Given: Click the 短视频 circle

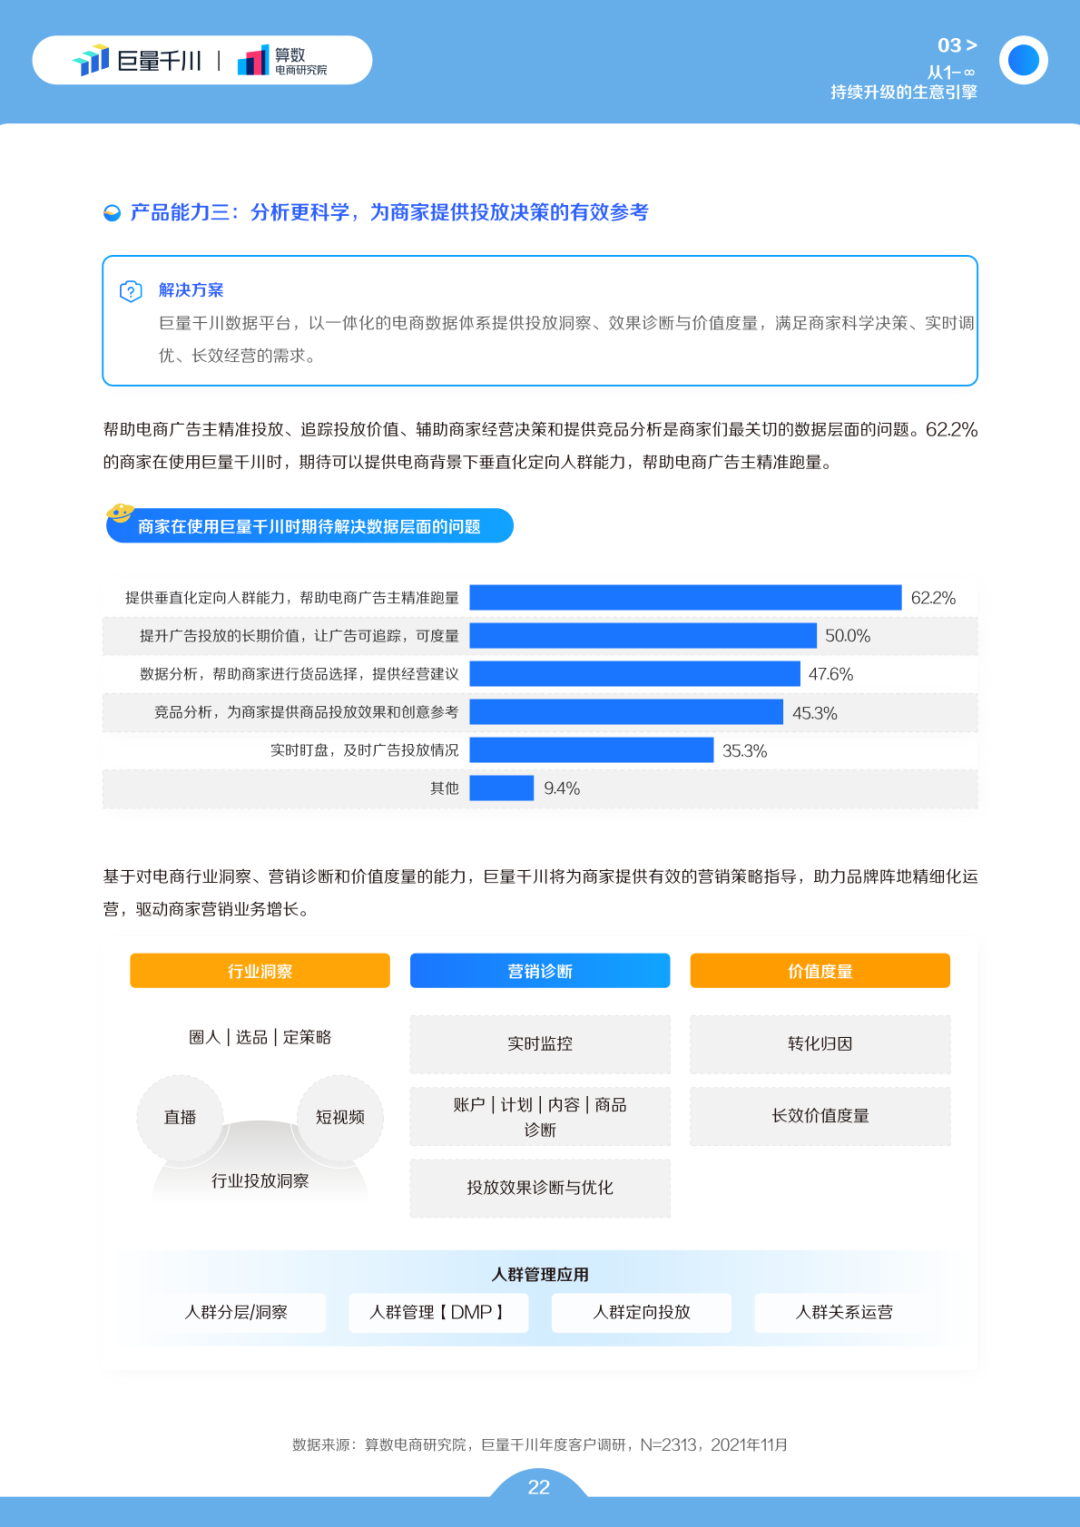Looking at the screenshot, I should coord(340,1118).
